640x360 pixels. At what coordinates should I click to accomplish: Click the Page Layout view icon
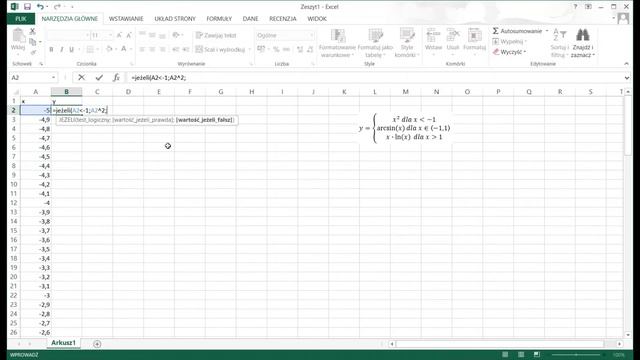(x=521, y=355)
